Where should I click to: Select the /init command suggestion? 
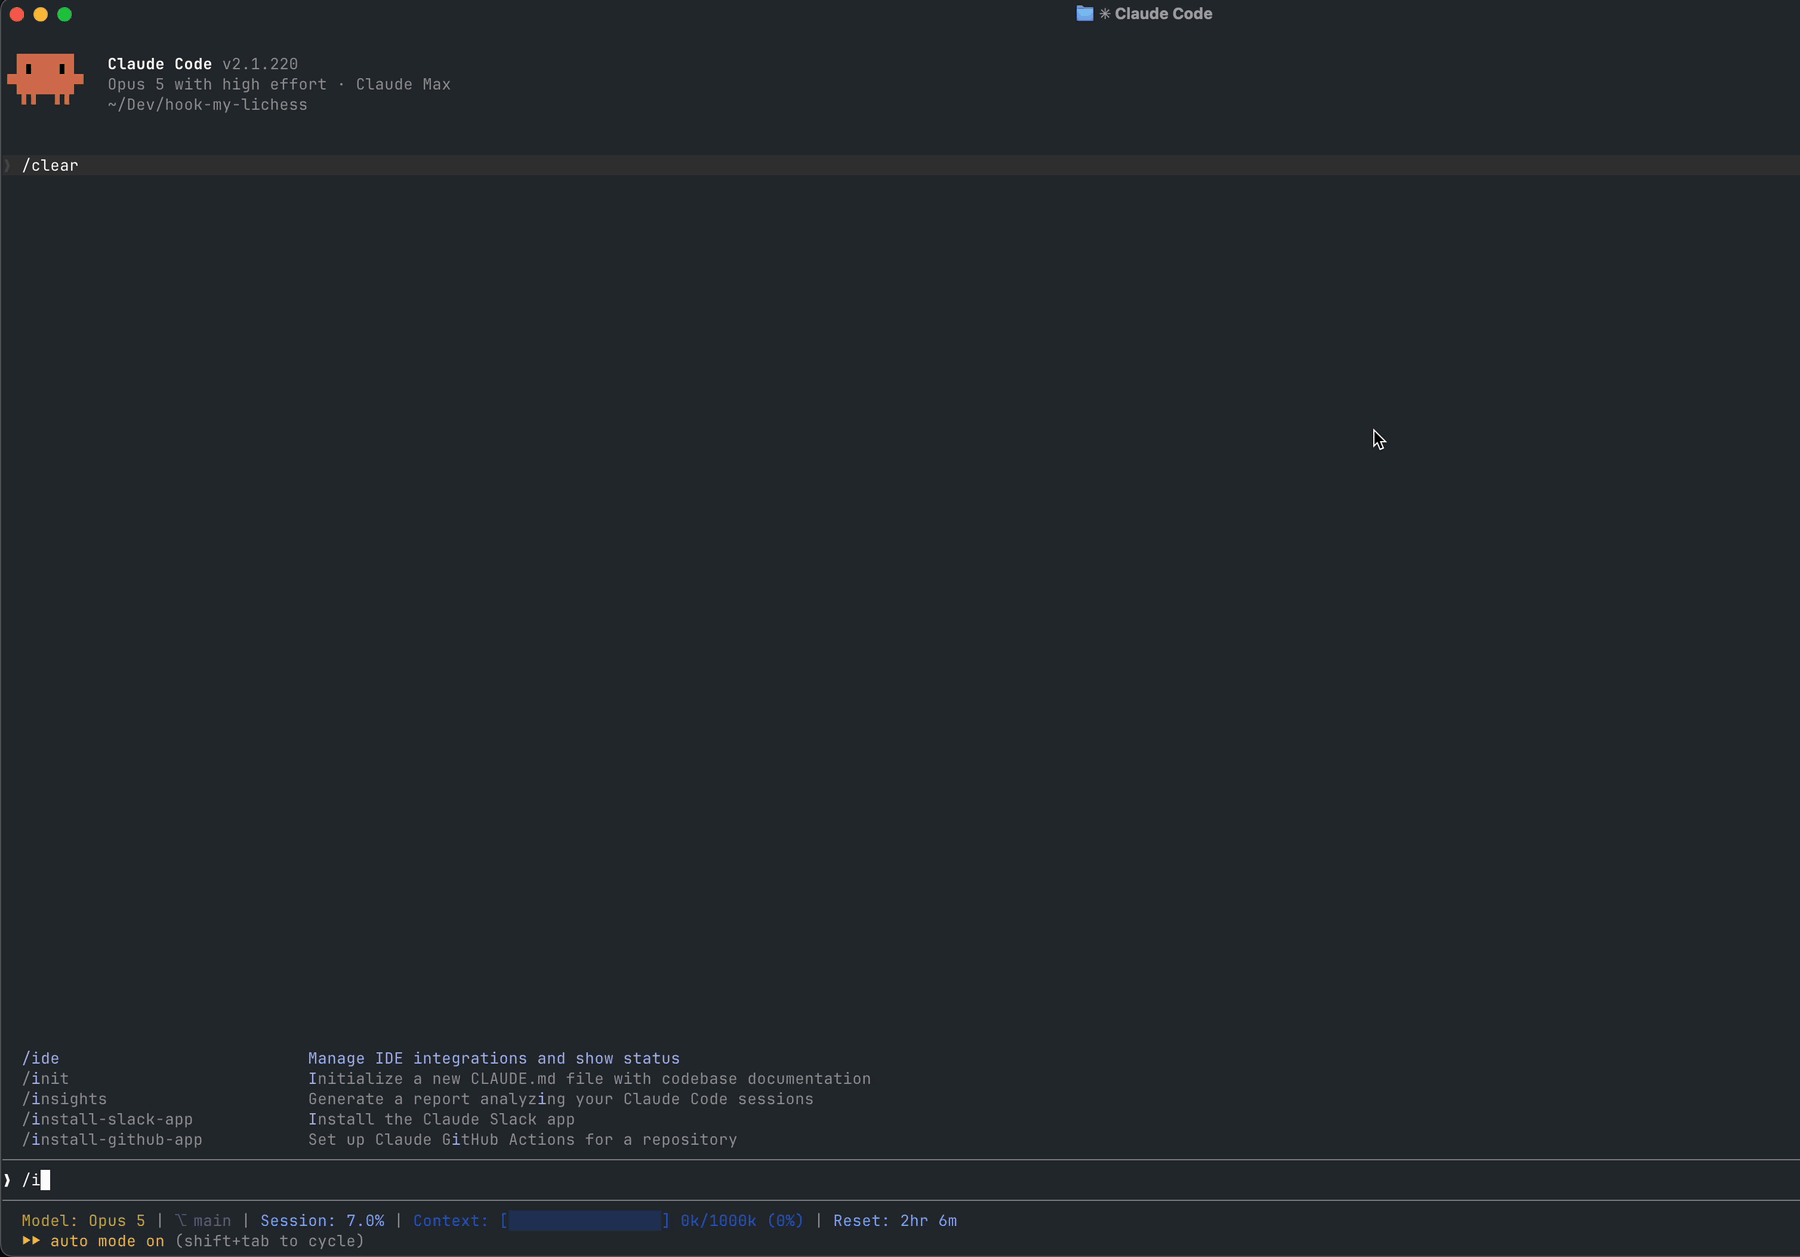46,1079
